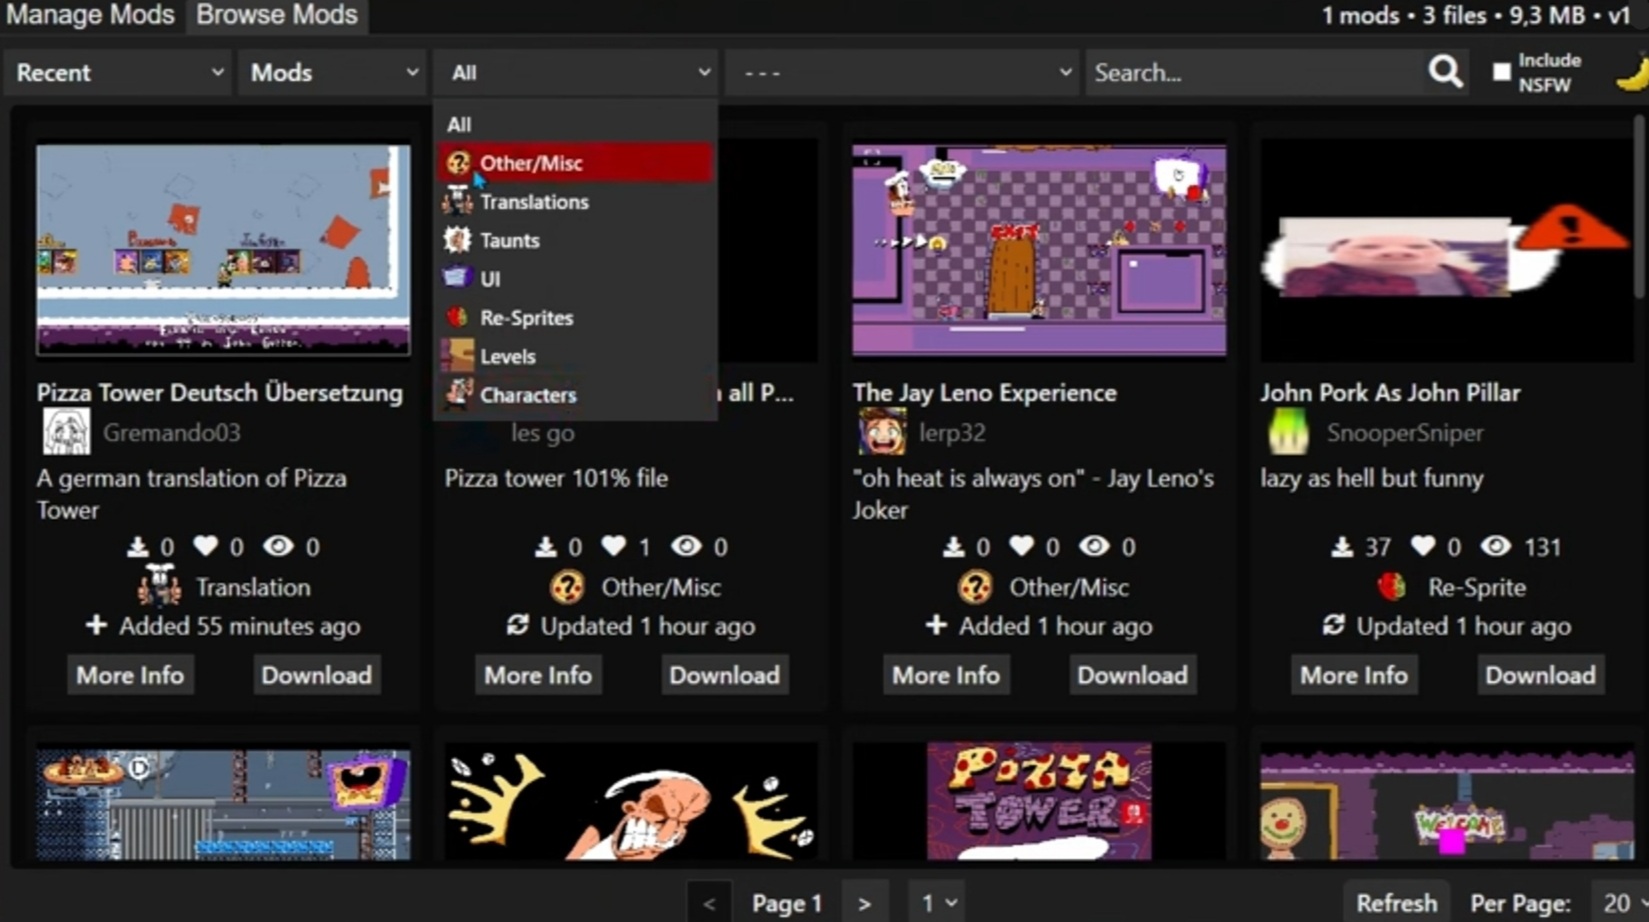Click heart icon on The Jay Leno Experience
Viewport: 1649px width, 922px height.
coord(1021,546)
